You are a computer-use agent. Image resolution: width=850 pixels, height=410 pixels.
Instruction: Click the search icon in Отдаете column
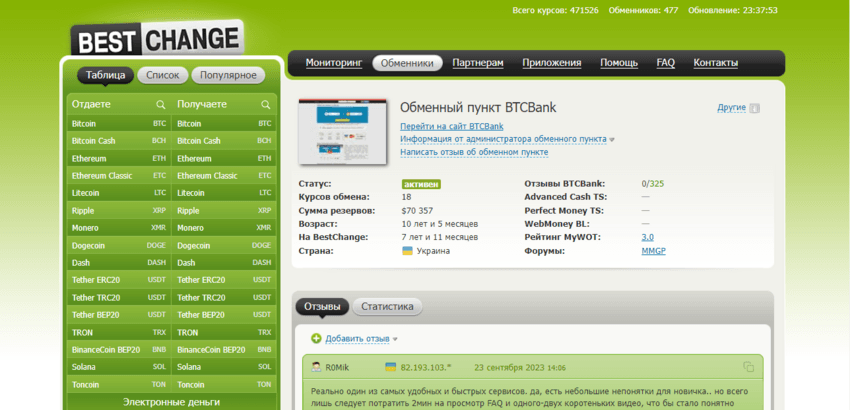160,104
